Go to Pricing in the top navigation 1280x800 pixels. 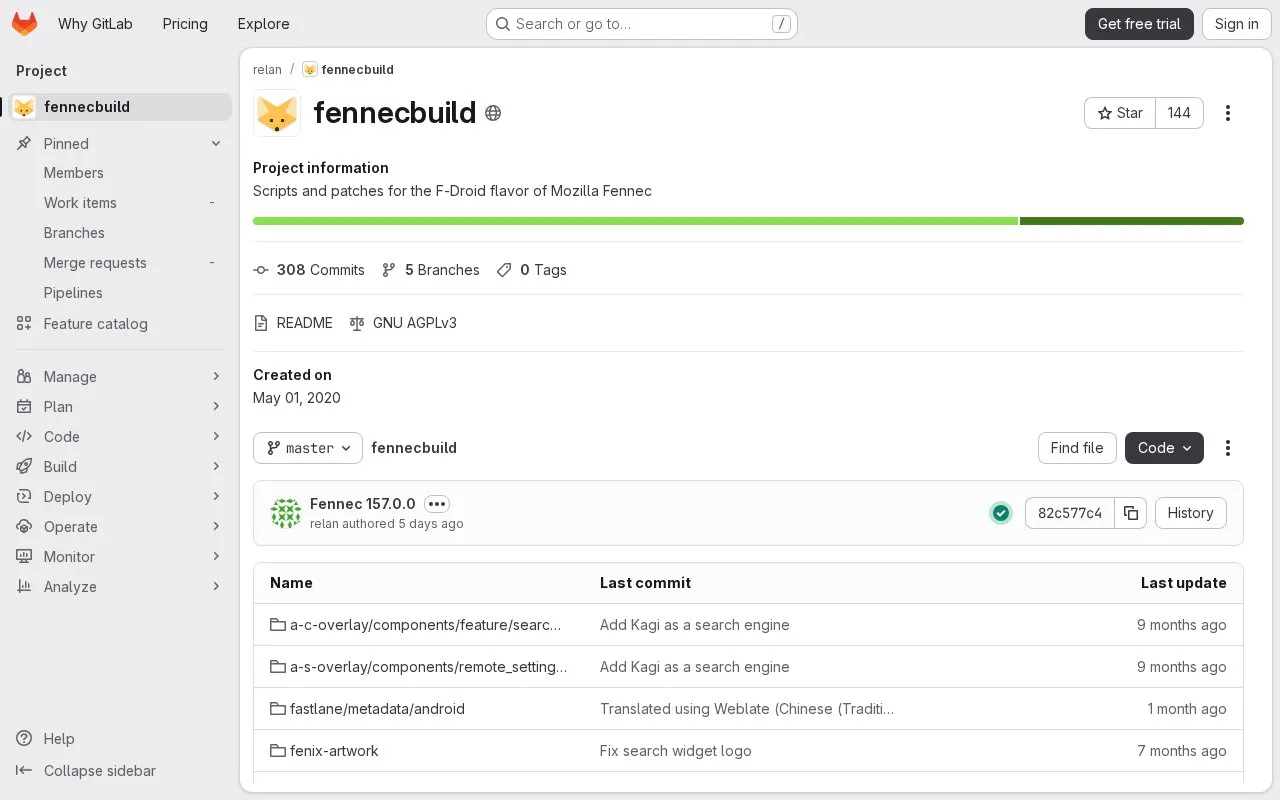click(185, 24)
